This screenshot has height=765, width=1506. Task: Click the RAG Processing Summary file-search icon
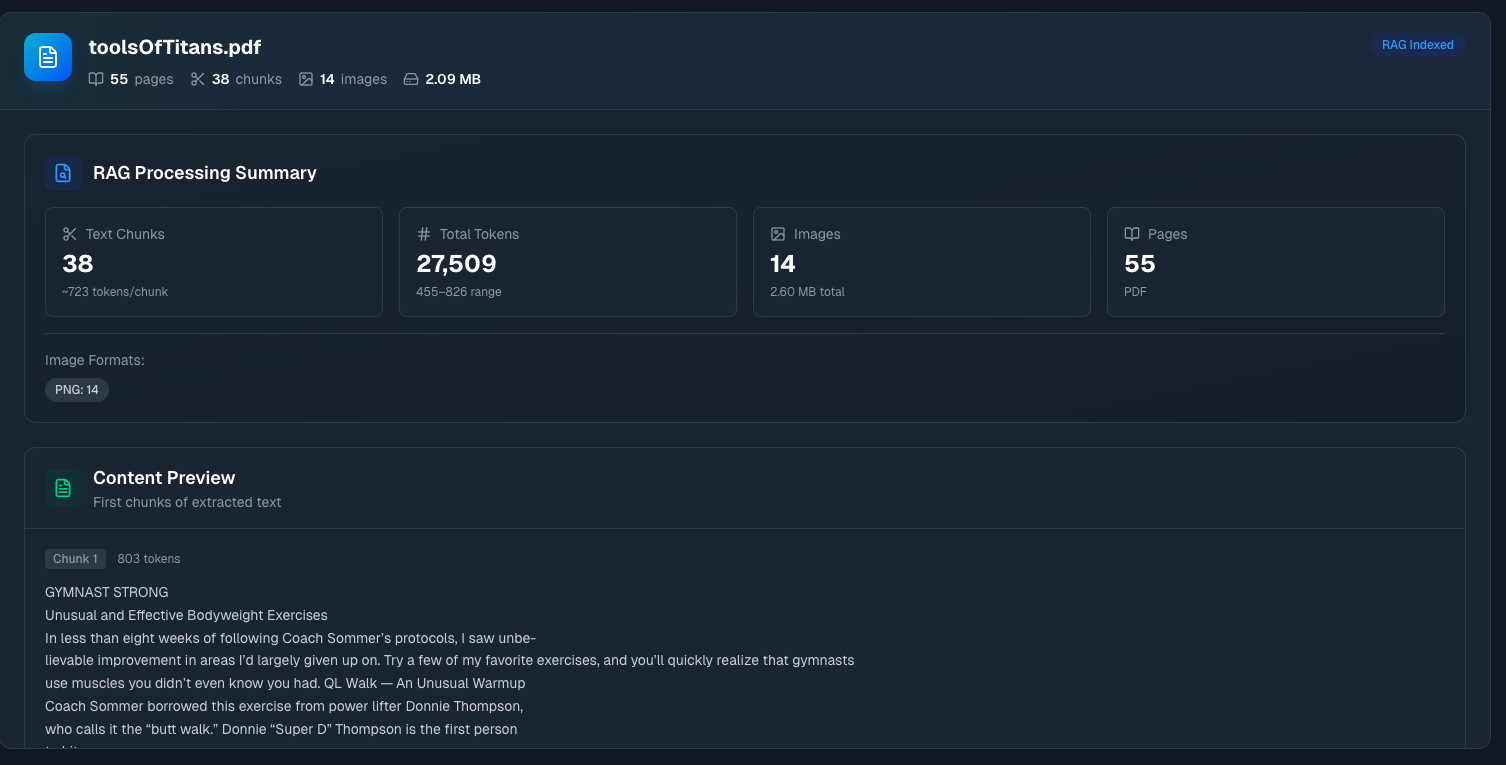click(x=63, y=173)
